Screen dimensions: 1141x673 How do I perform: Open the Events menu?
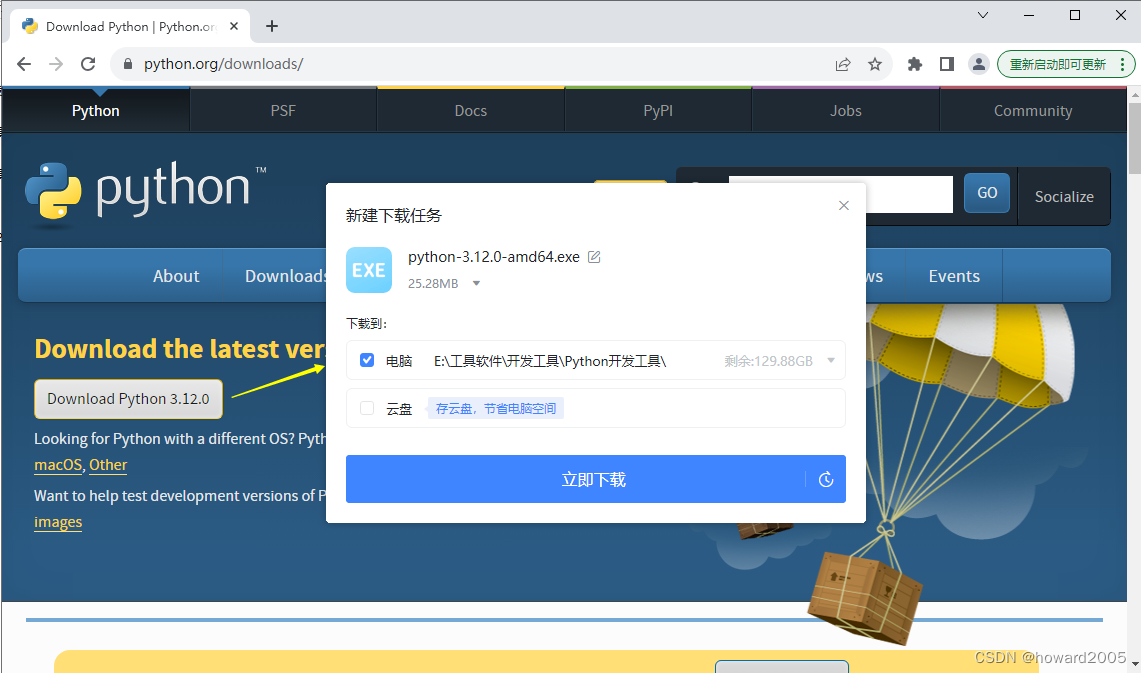click(x=954, y=276)
